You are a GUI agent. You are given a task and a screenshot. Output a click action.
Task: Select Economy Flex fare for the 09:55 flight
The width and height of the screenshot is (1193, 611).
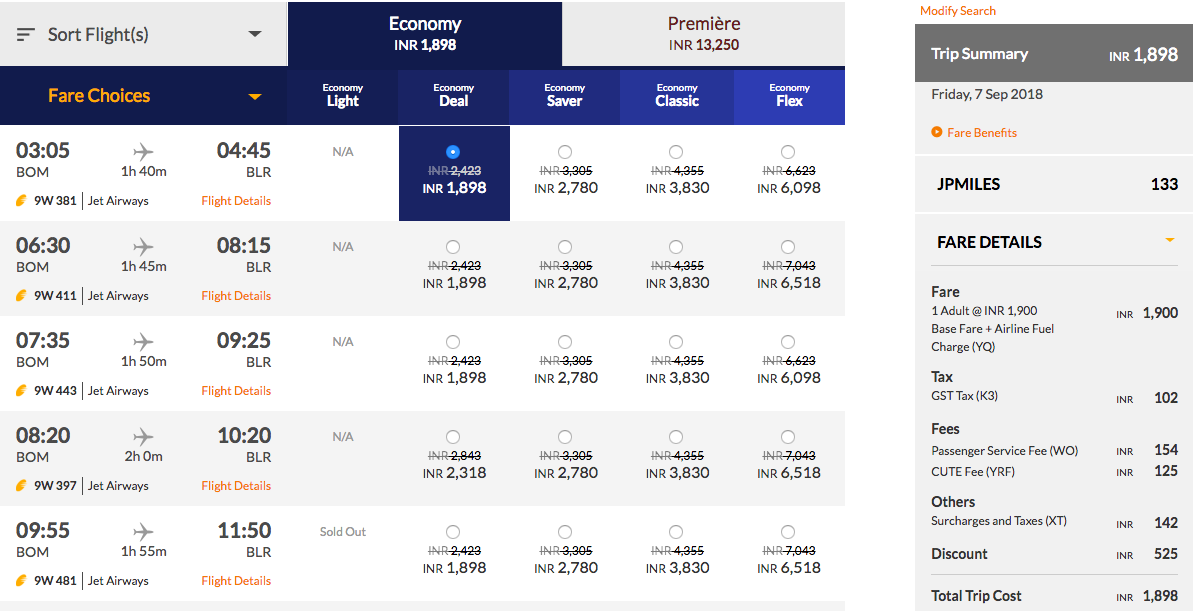tap(787, 531)
